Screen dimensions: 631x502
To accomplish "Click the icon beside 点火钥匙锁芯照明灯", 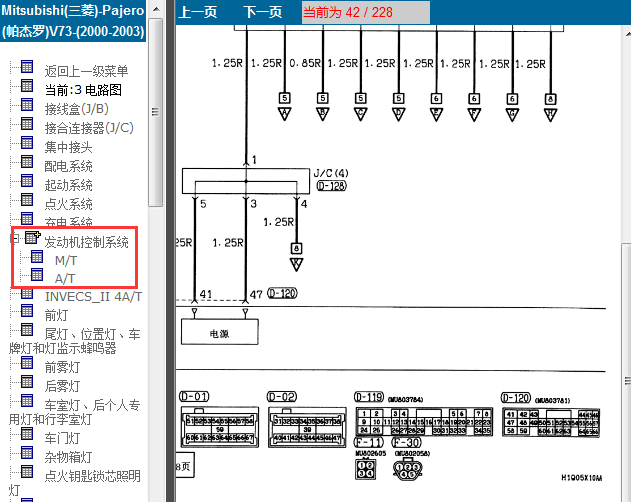I will click(27, 471).
